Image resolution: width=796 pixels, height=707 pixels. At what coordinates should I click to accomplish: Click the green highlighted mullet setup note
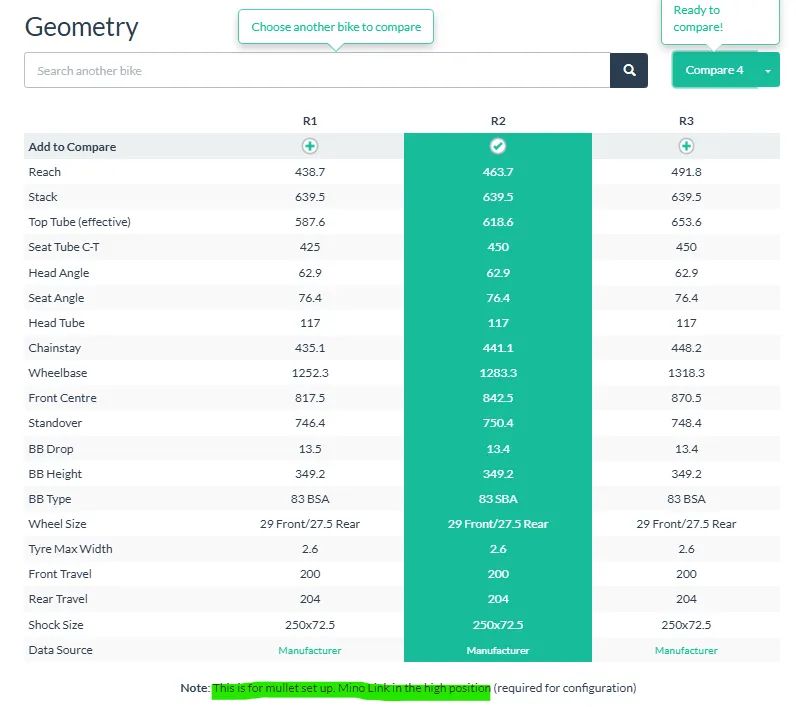point(351,688)
